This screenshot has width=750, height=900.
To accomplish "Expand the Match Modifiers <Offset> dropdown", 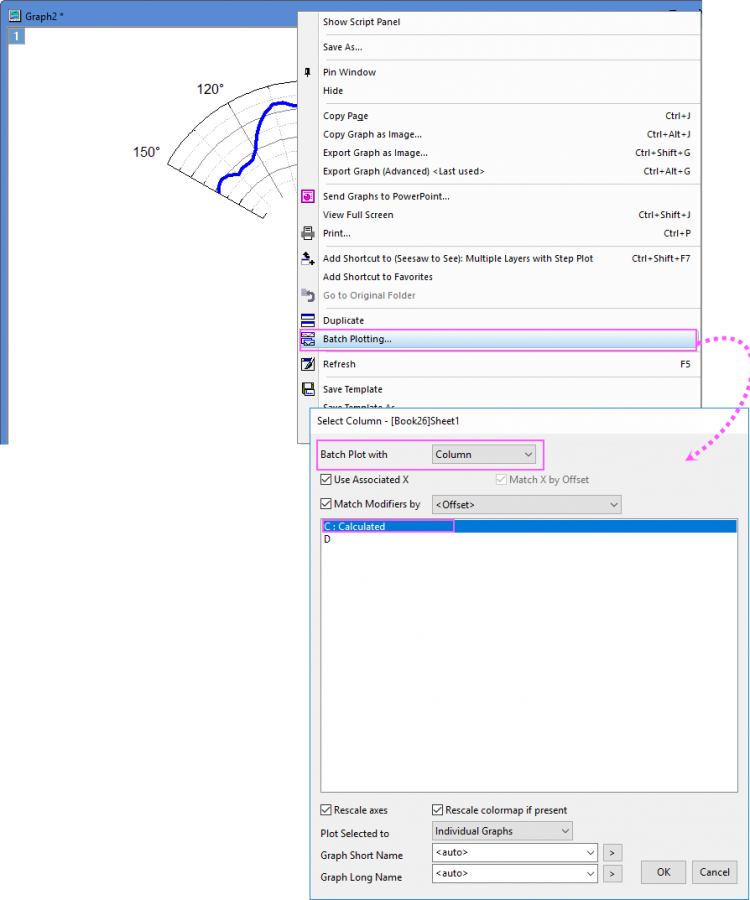I will [x=526, y=505].
